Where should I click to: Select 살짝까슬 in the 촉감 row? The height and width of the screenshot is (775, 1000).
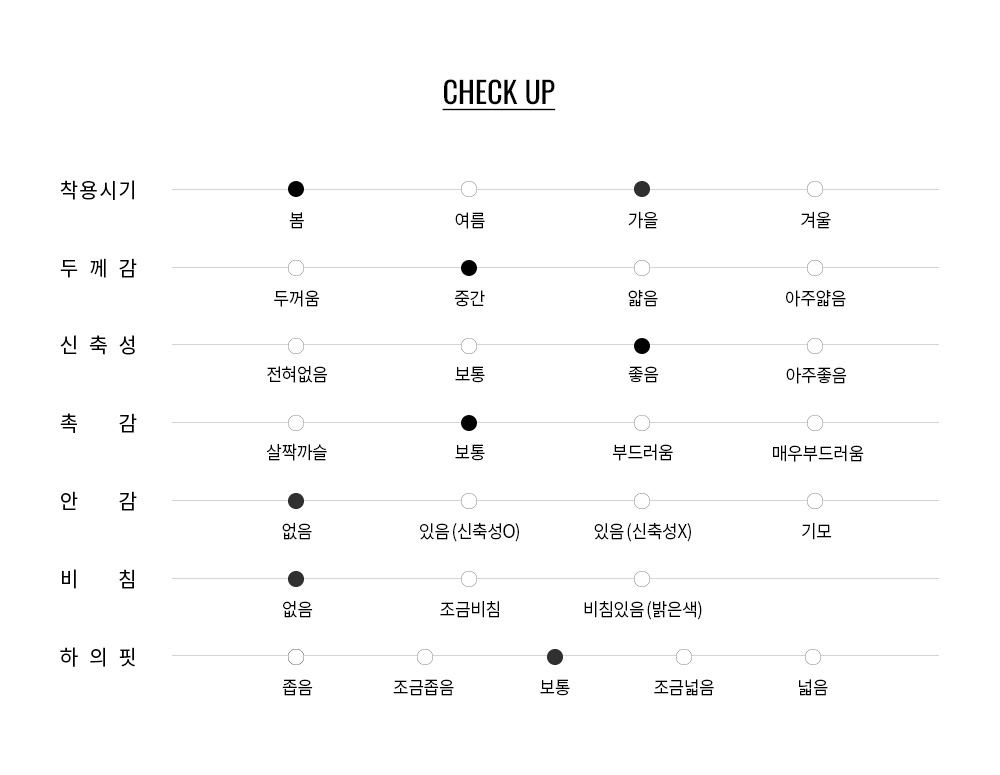pos(296,423)
